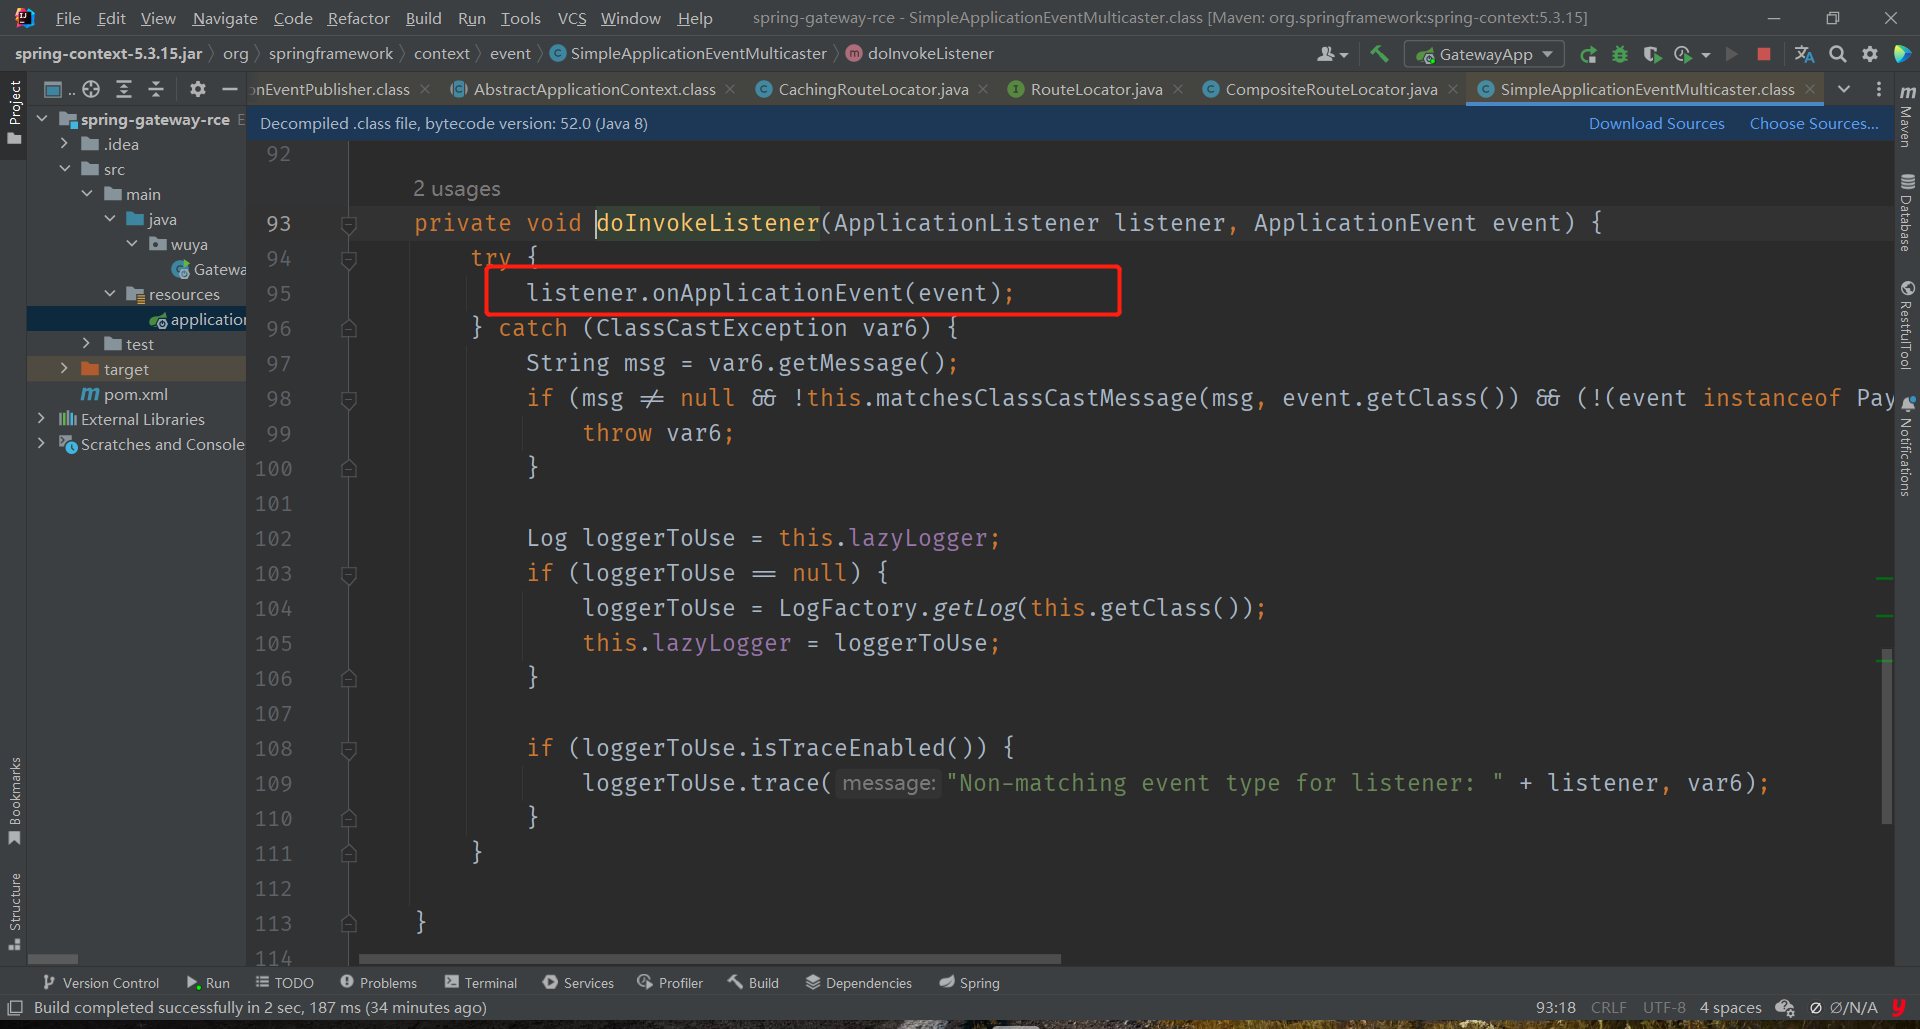Viewport: 1920px width, 1029px height.
Task: Collapse the src folder
Action: 65,169
